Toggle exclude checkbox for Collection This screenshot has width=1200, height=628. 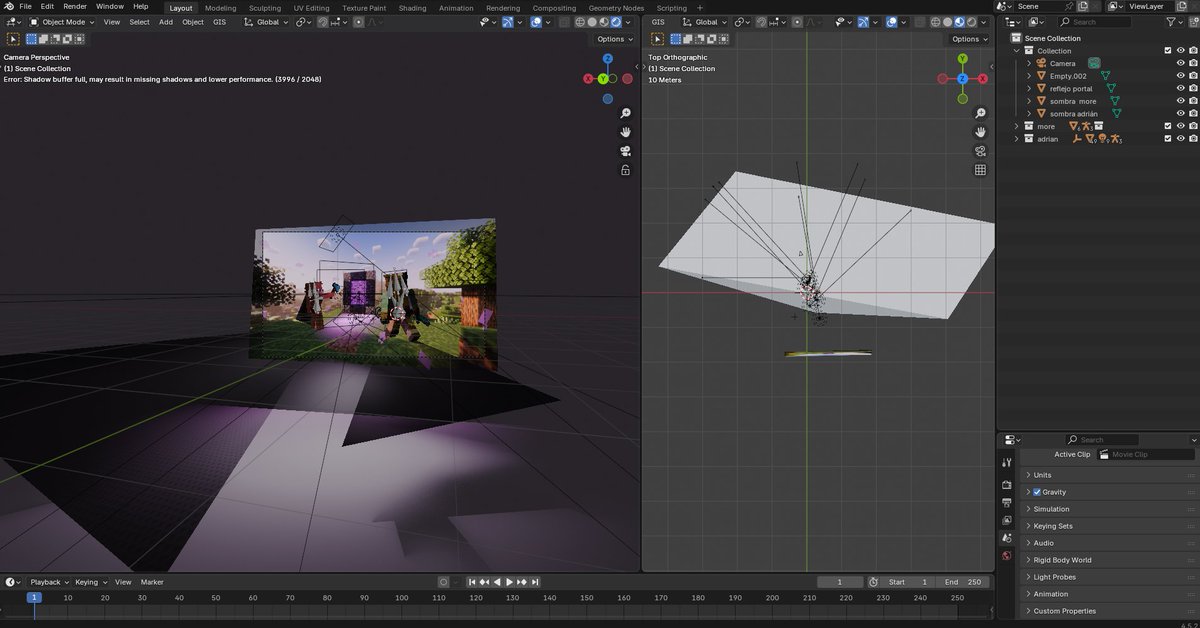(1167, 51)
